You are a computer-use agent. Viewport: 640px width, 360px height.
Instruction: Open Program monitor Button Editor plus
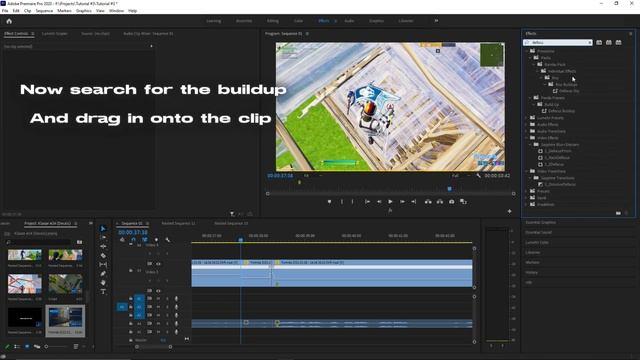[509, 211]
